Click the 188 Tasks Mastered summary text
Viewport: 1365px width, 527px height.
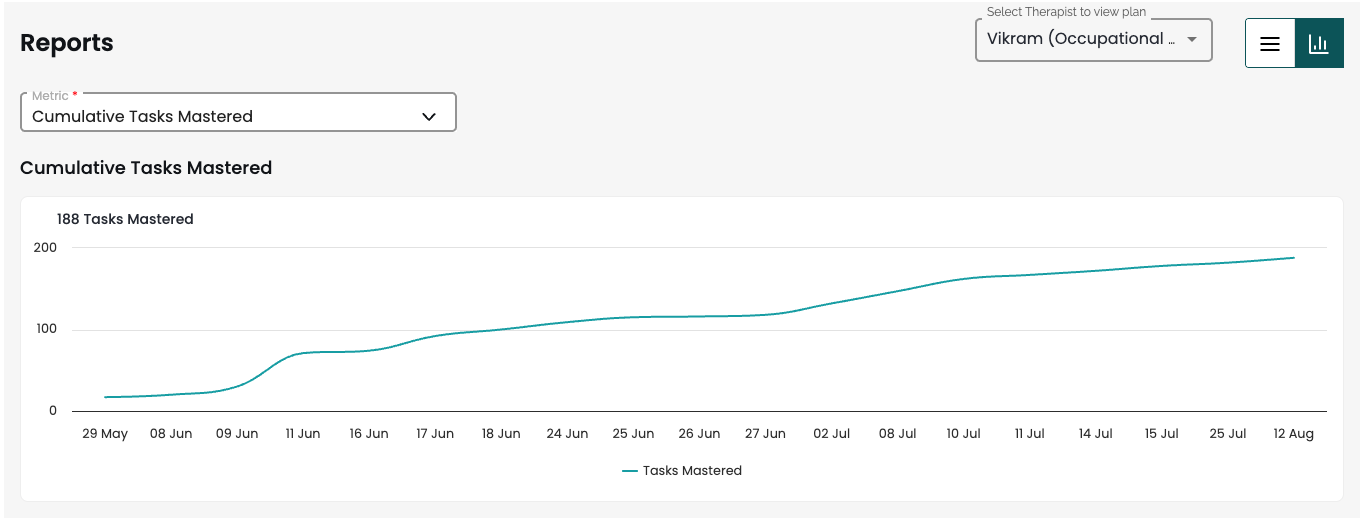pyautogui.click(x=125, y=219)
